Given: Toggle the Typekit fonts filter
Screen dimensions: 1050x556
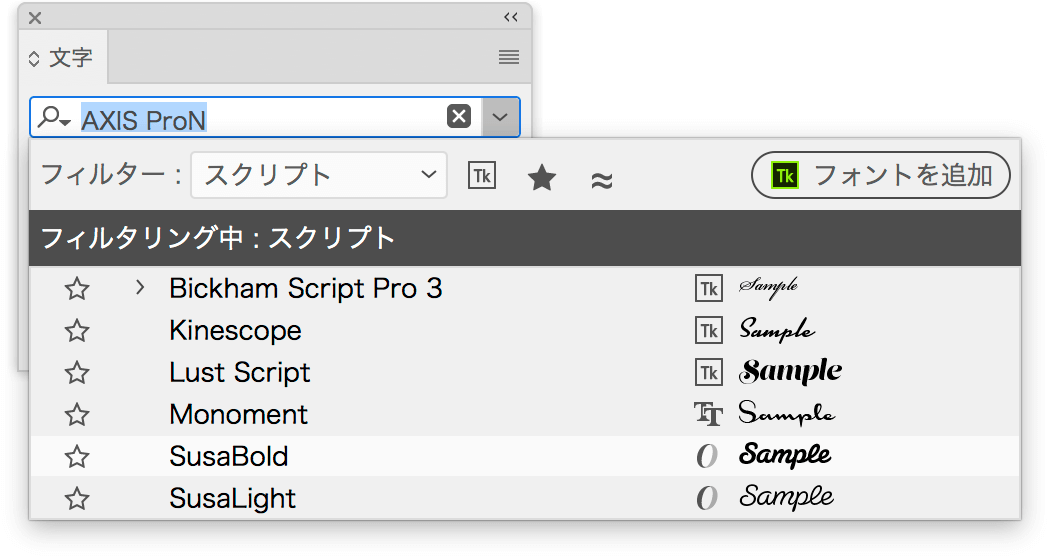Looking at the screenshot, I should tap(481, 176).
